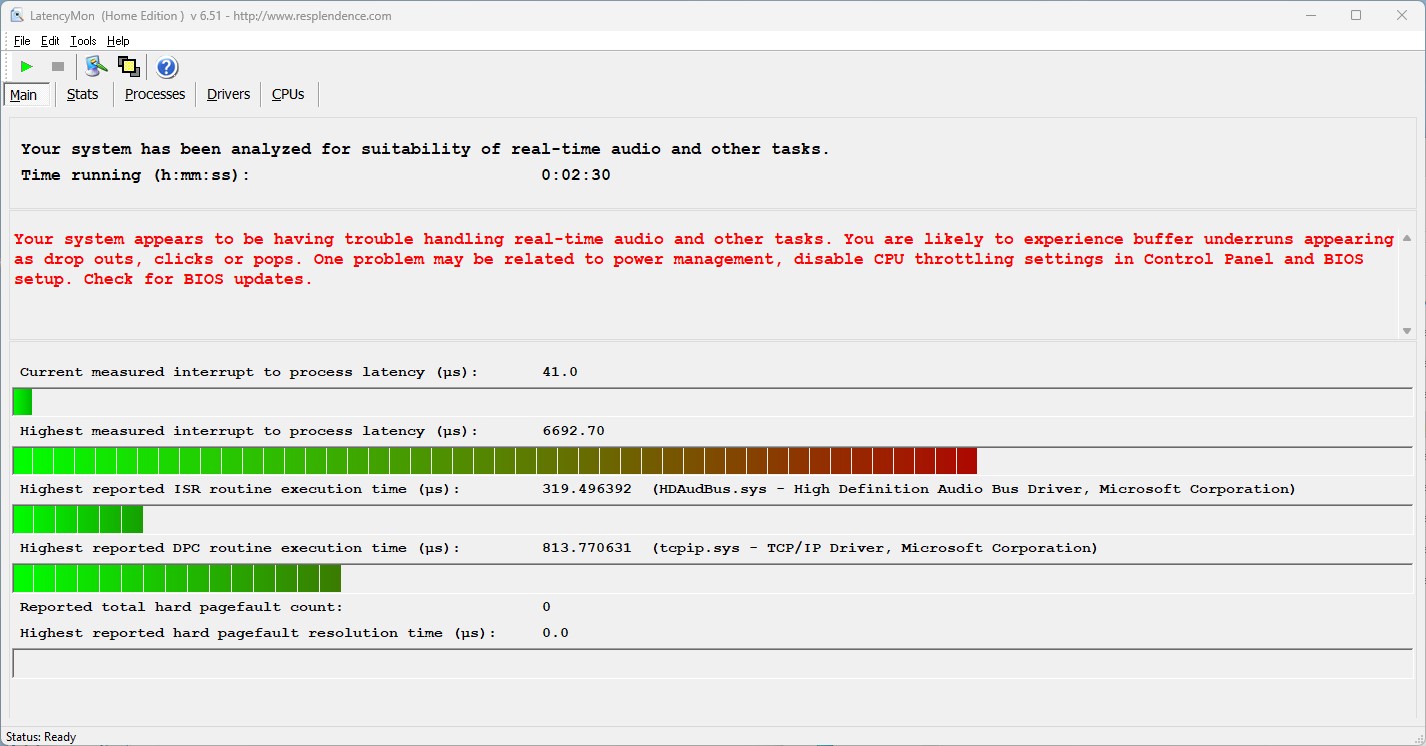Open the options icon in the toolbar
Screen dimensions: 1426x746
(96, 67)
